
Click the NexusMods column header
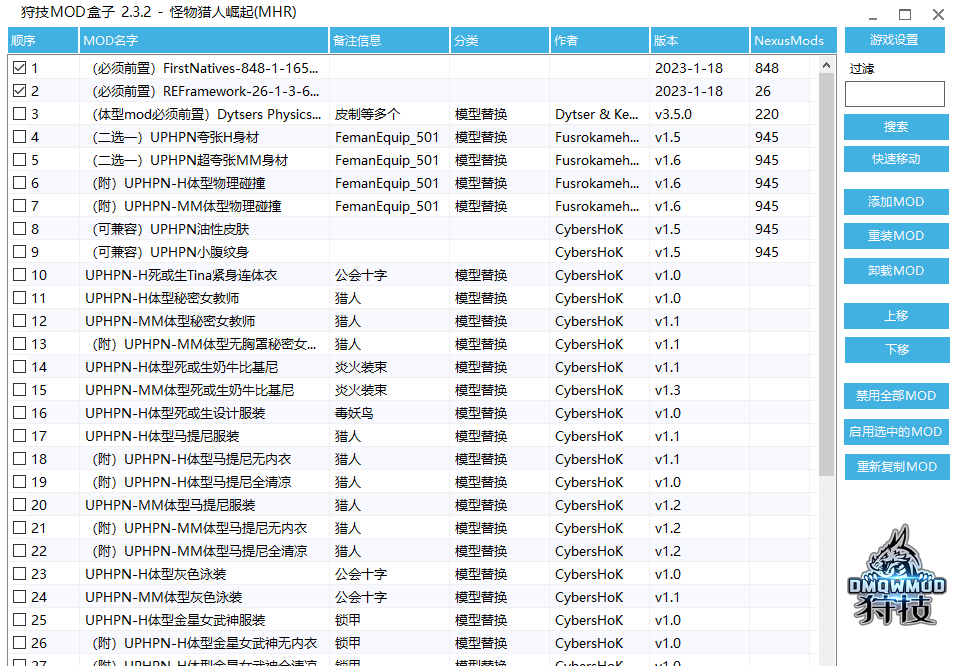click(793, 40)
